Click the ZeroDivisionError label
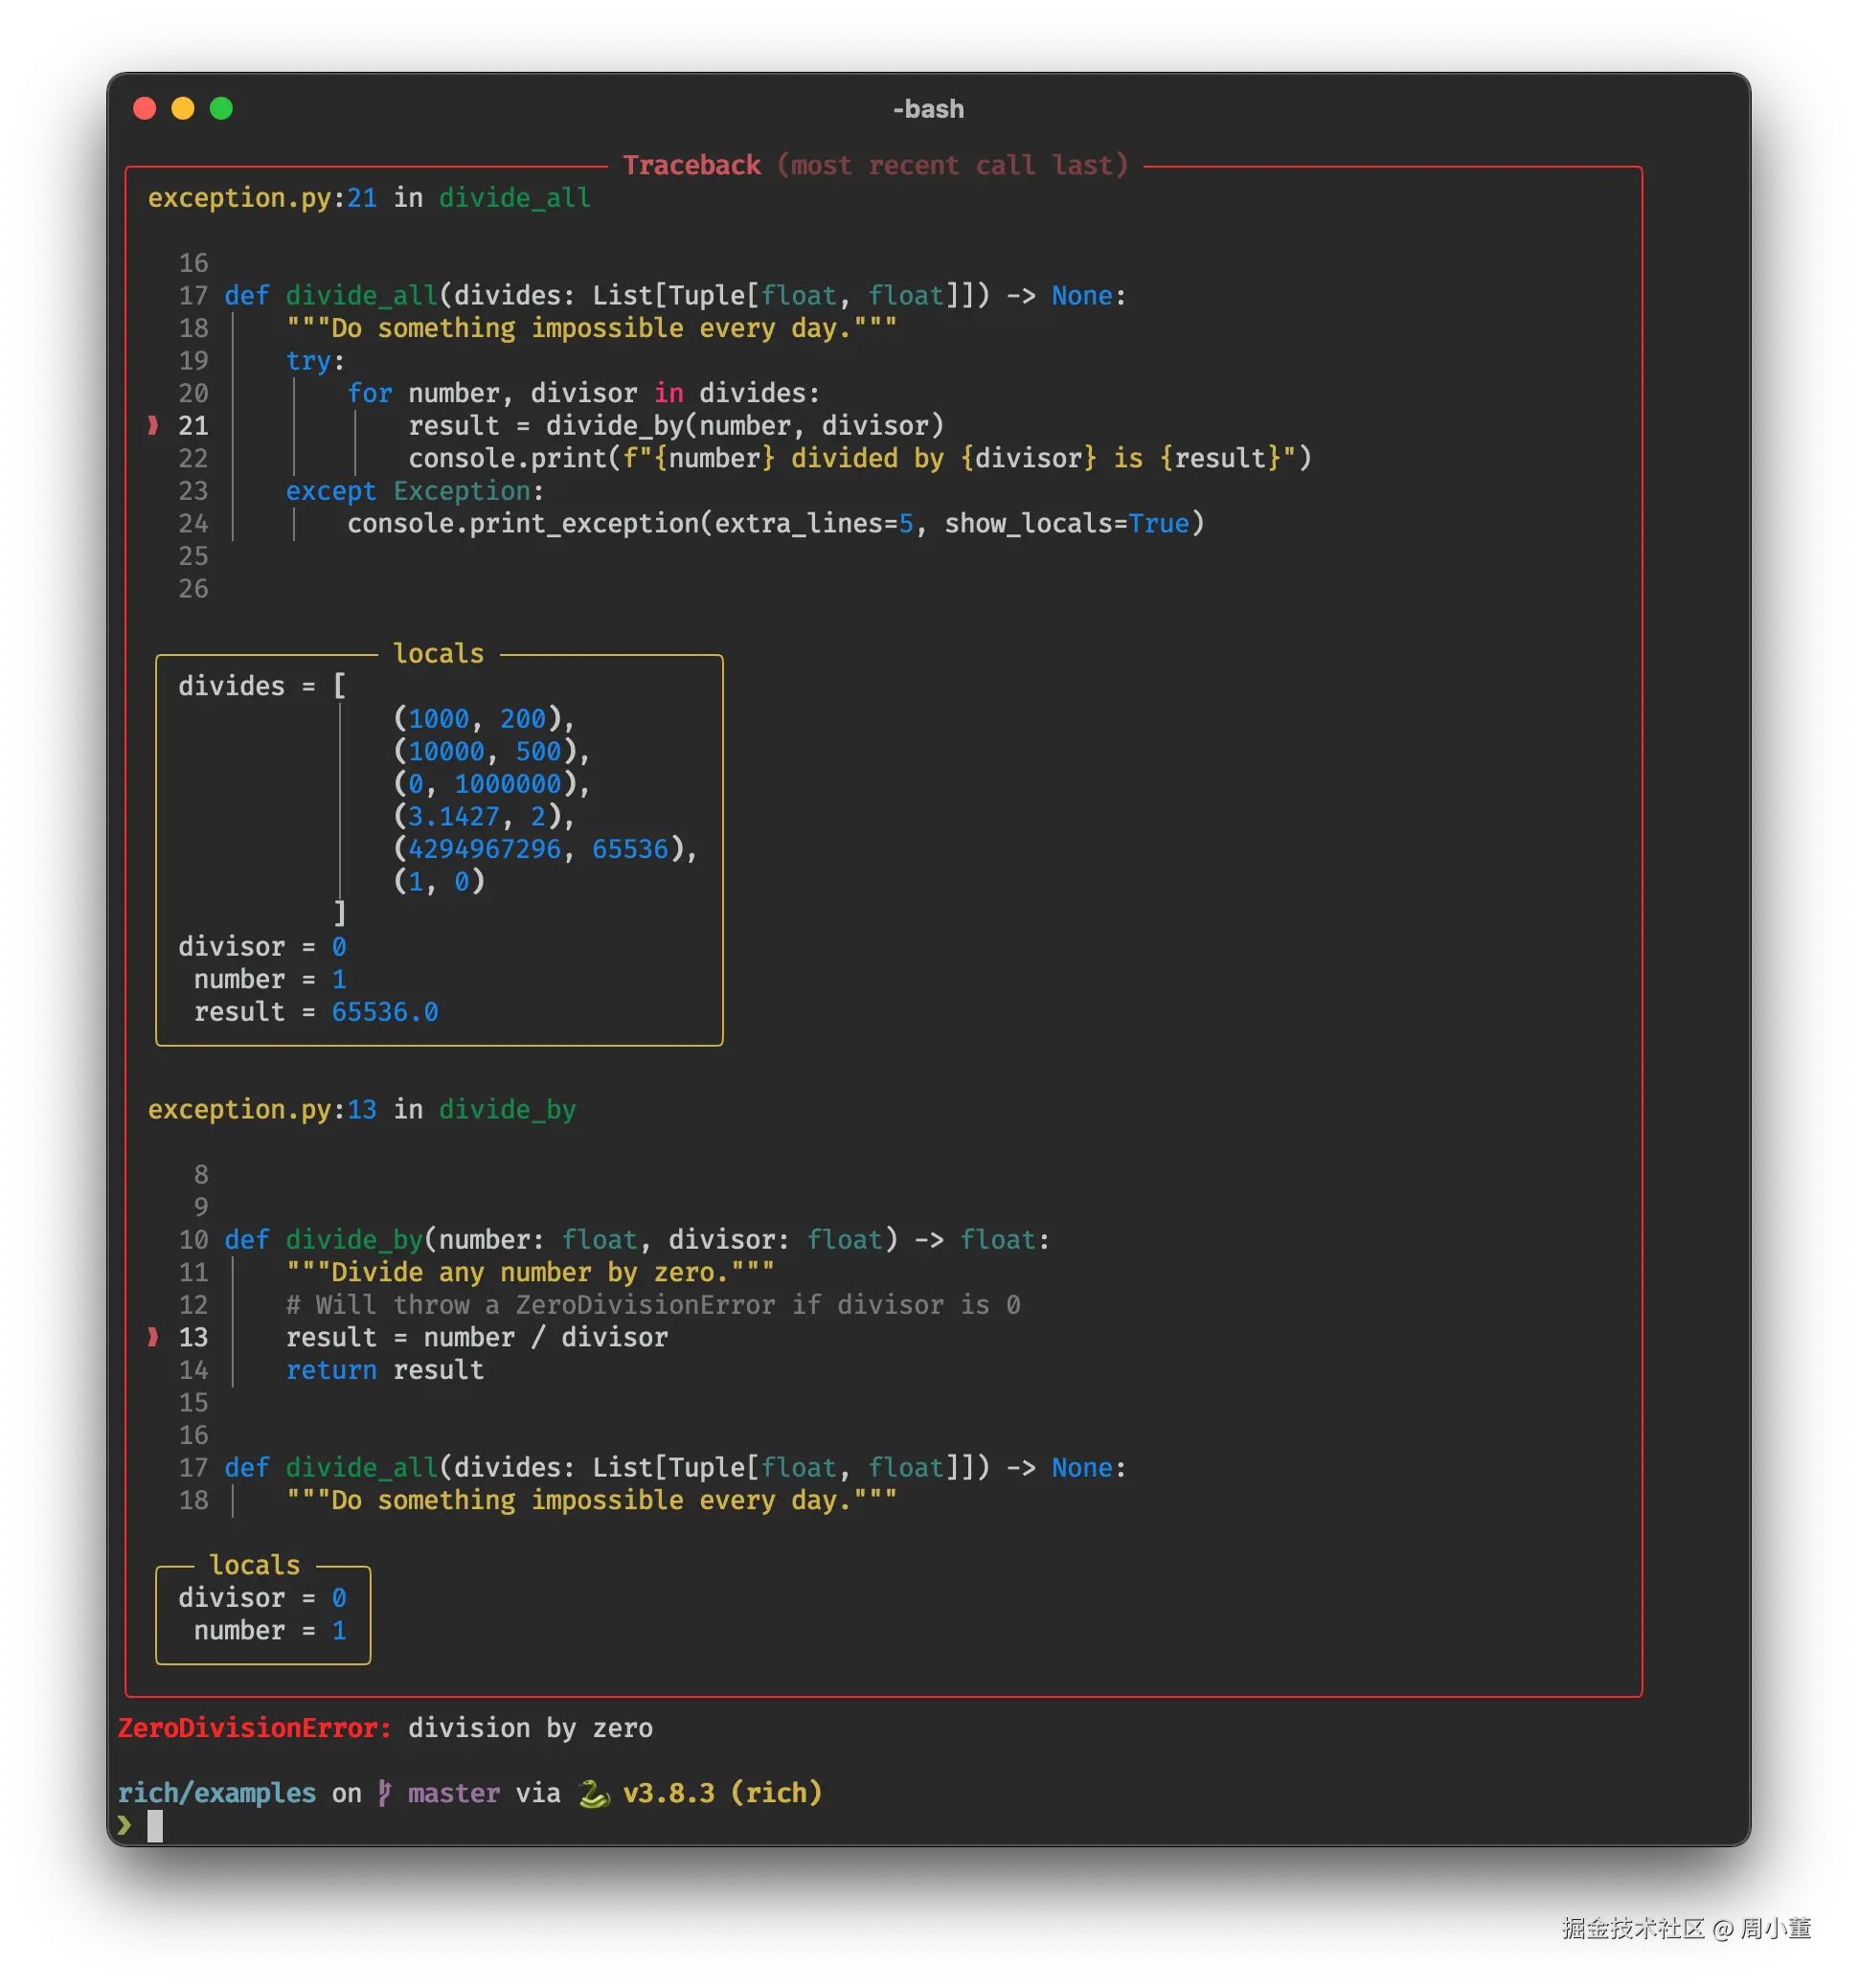The height and width of the screenshot is (1988, 1858). tap(254, 1728)
